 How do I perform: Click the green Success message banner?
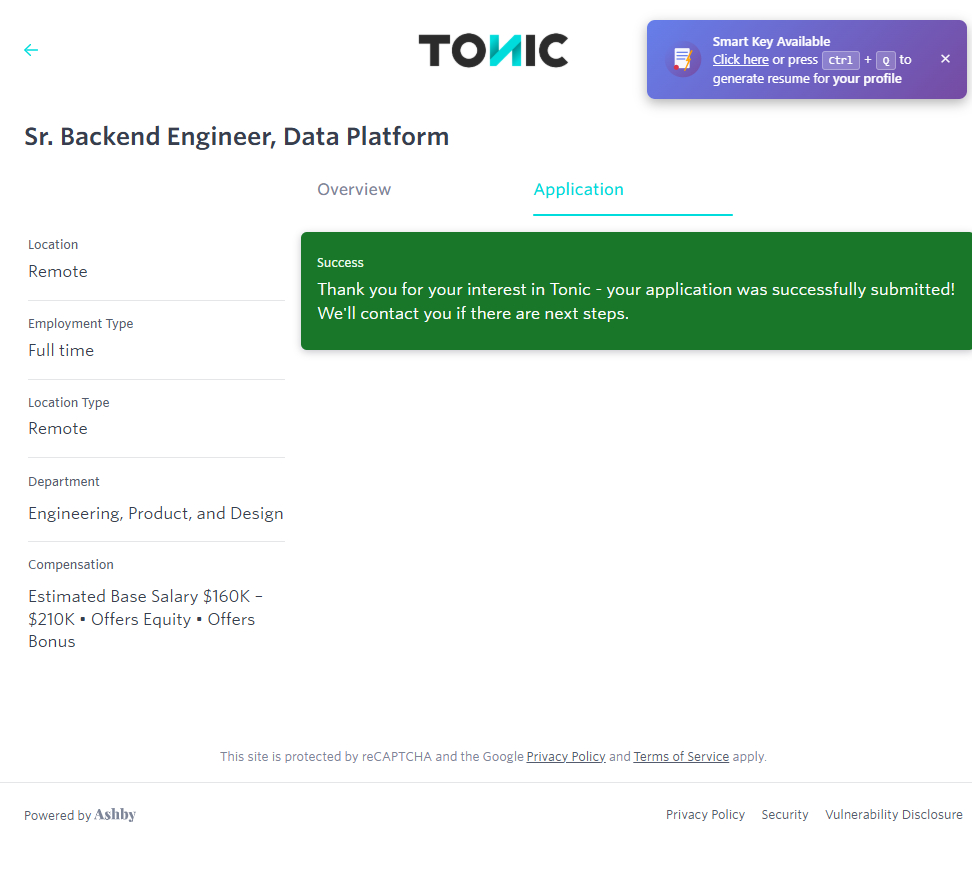pos(636,291)
